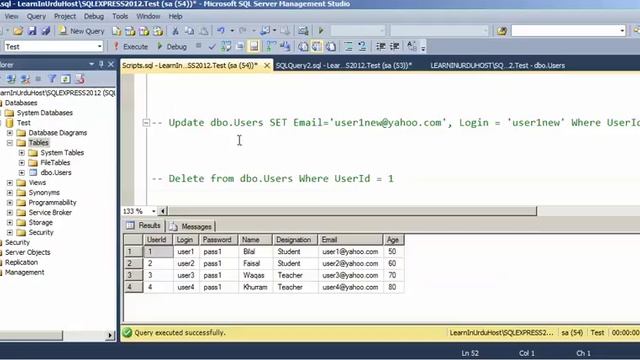The width and height of the screenshot is (640, 360).
Task: Open SQL Editor toolbar options overflow arrow
Action: [423, 48]
